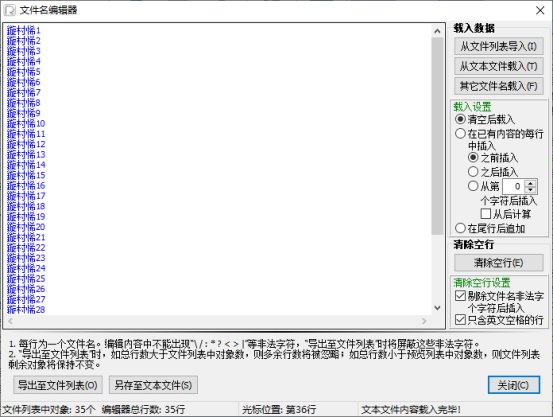
Task: Click the 载入数据 section heading
Action: coord(474,28)
